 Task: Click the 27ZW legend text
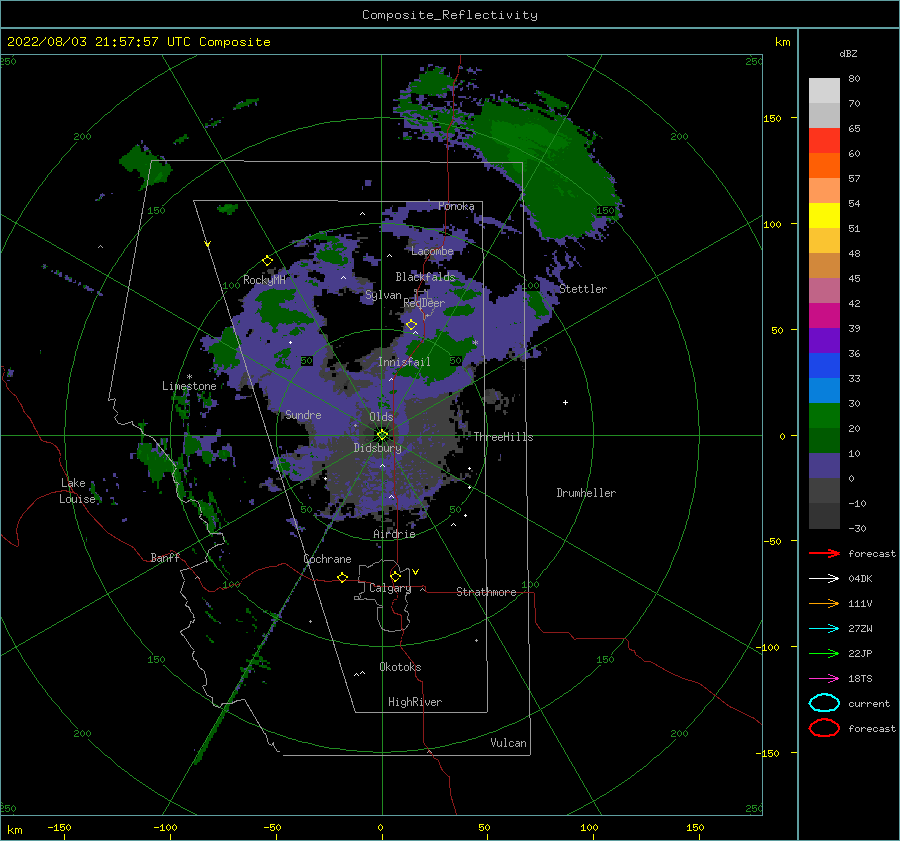click(860, 629)
